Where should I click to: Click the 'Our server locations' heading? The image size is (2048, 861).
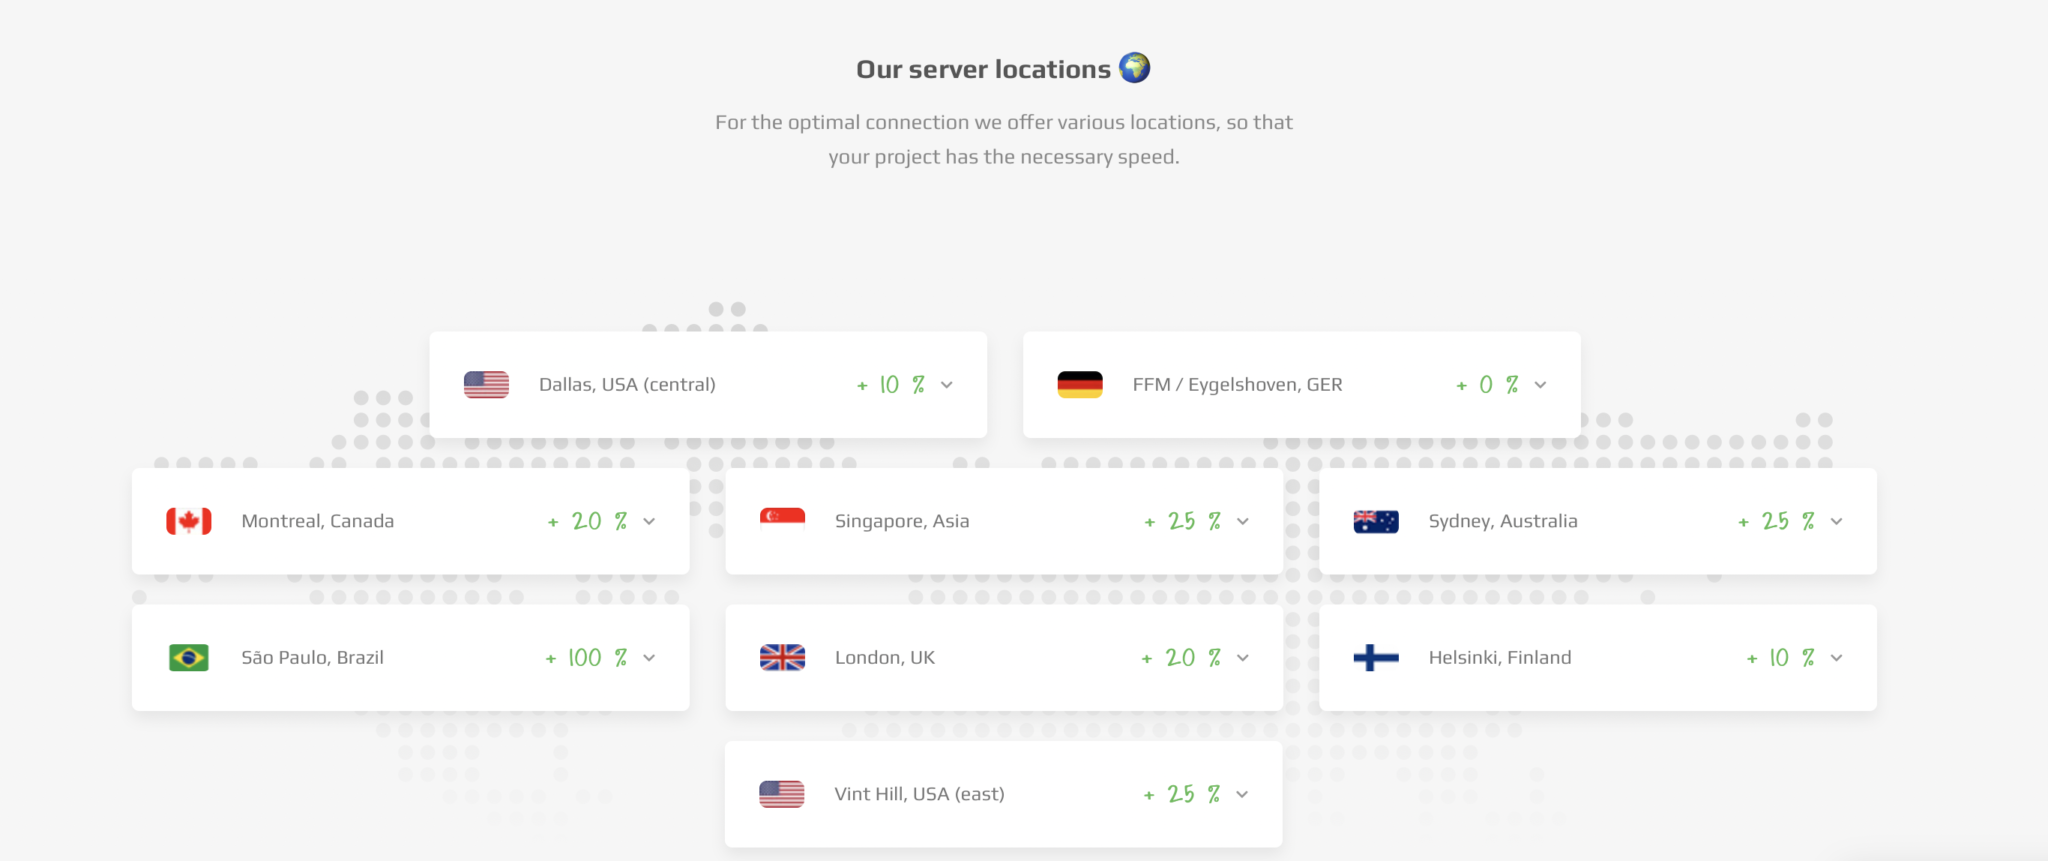tap(984, 69)
